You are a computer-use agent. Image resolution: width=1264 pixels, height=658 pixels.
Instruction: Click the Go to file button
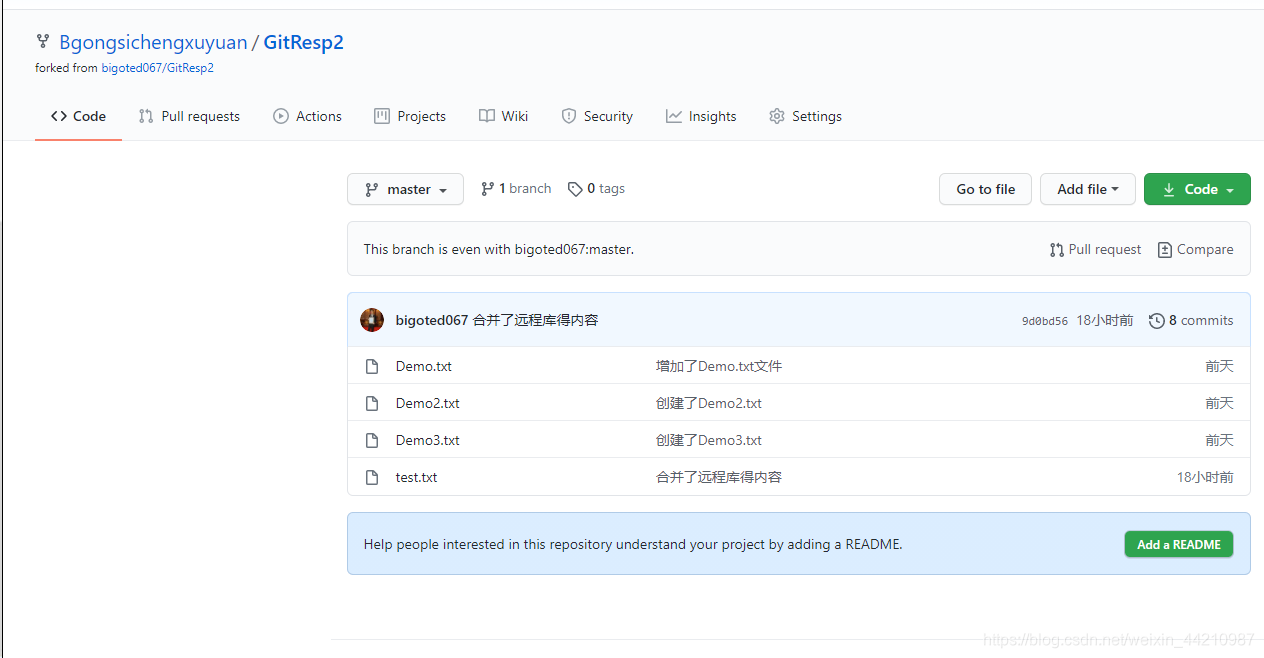(x=985, y=189)
